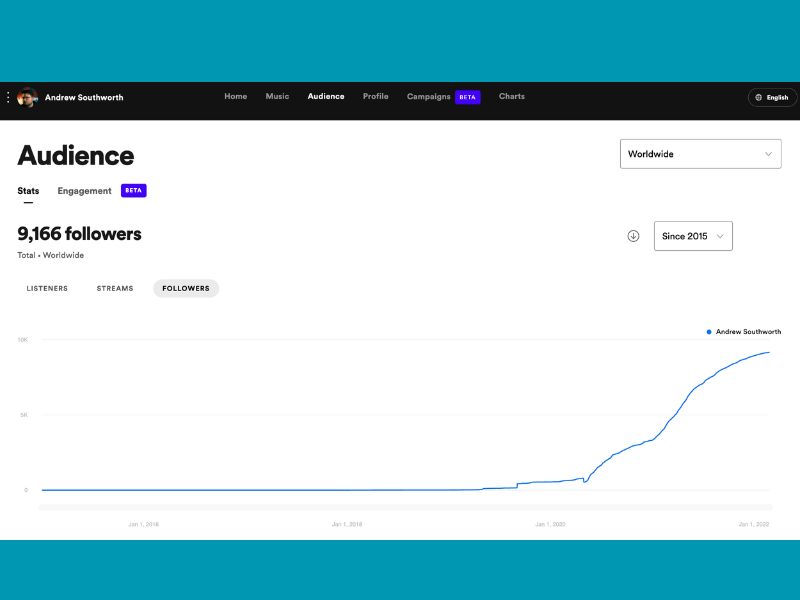The width and height of the screenshot is (800, 600).
Task: Click the Andrew Southworth profile avatar
Action: tap(27, 97)
